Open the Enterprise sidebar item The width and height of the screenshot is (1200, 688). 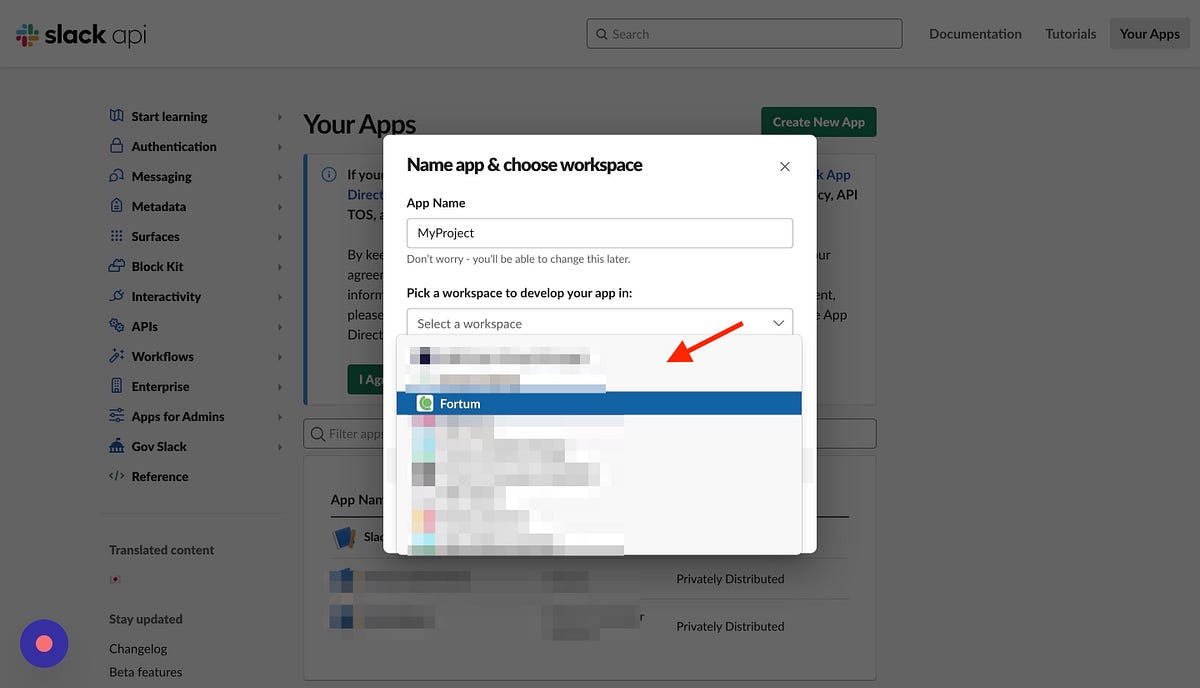point(160,386)
